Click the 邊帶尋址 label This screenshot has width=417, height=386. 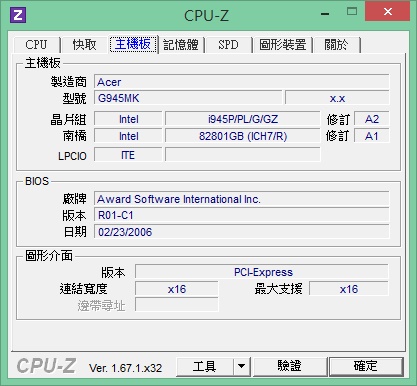[x=101, y=306]
